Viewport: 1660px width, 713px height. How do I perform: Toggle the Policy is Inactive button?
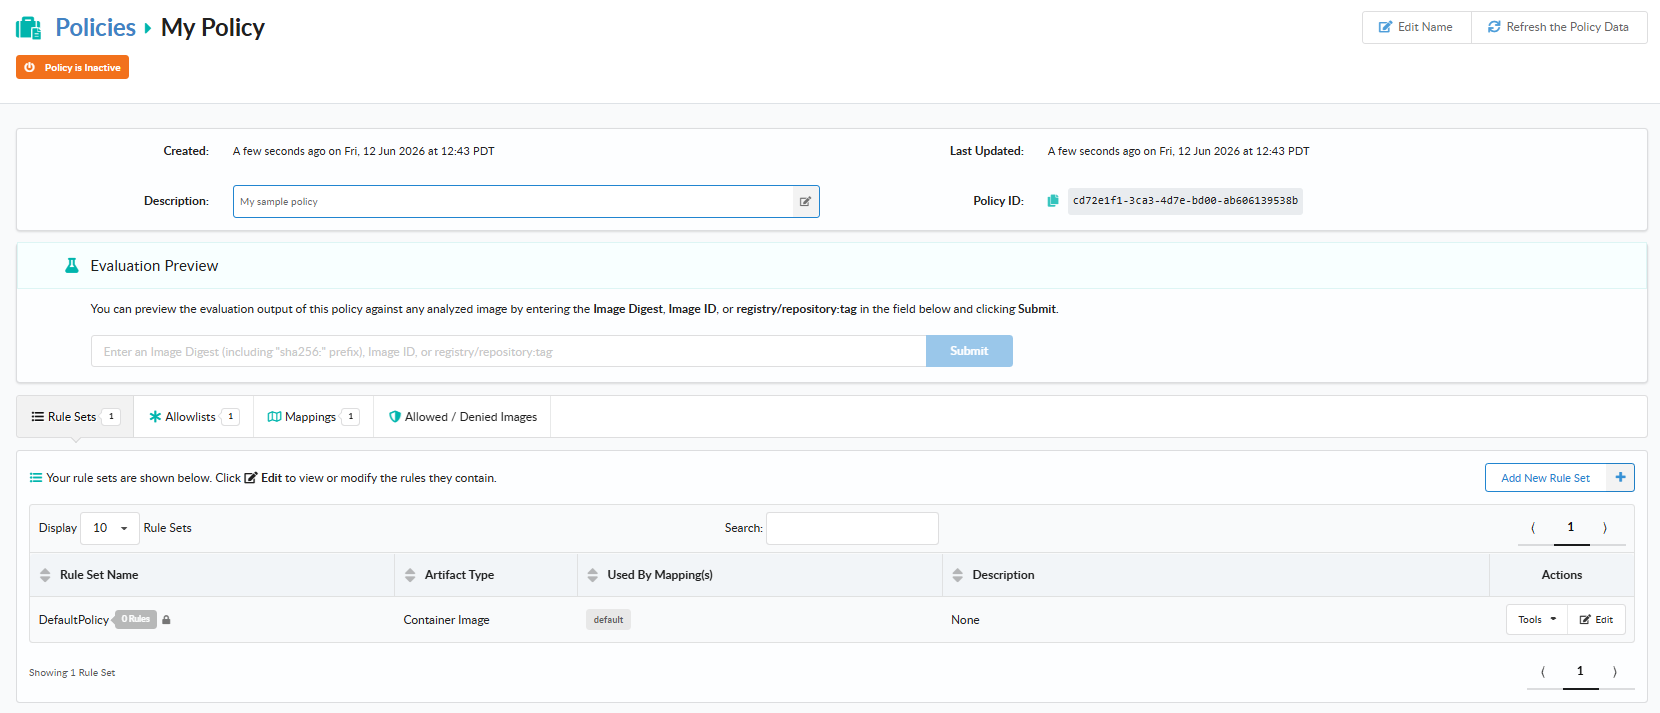[72, 67]
